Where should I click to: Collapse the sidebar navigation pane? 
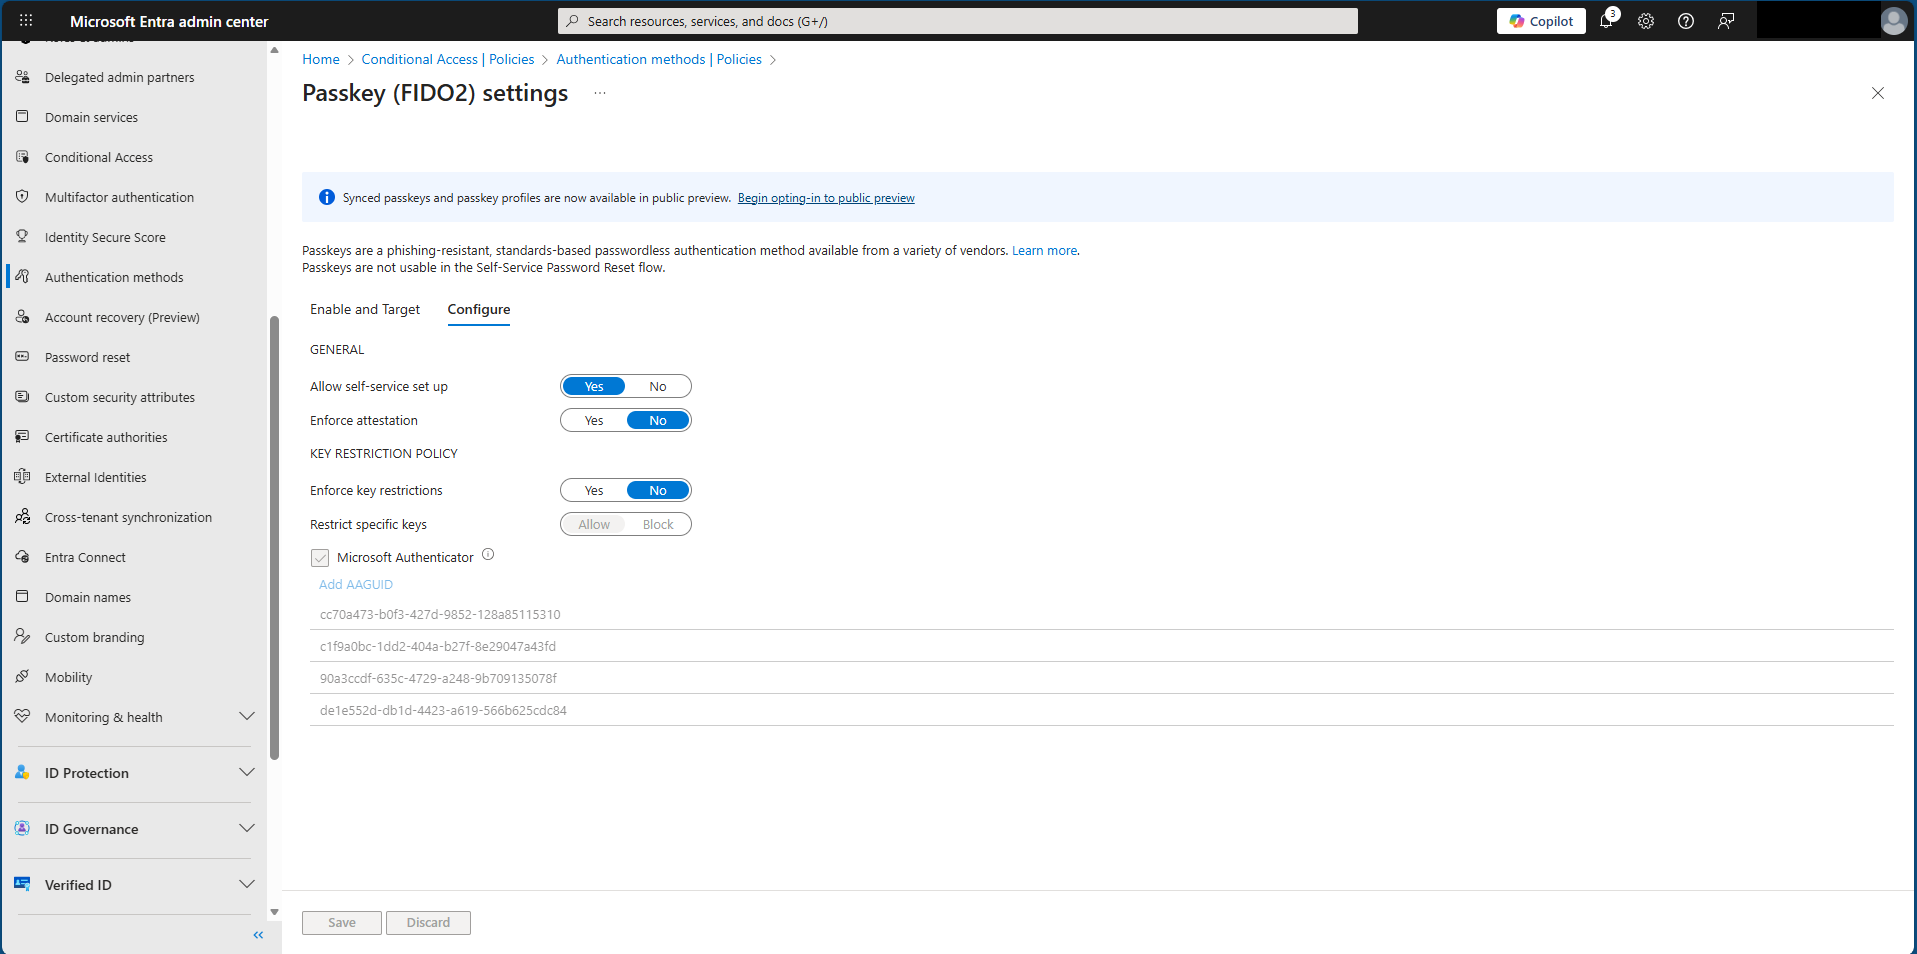(258, 935)
